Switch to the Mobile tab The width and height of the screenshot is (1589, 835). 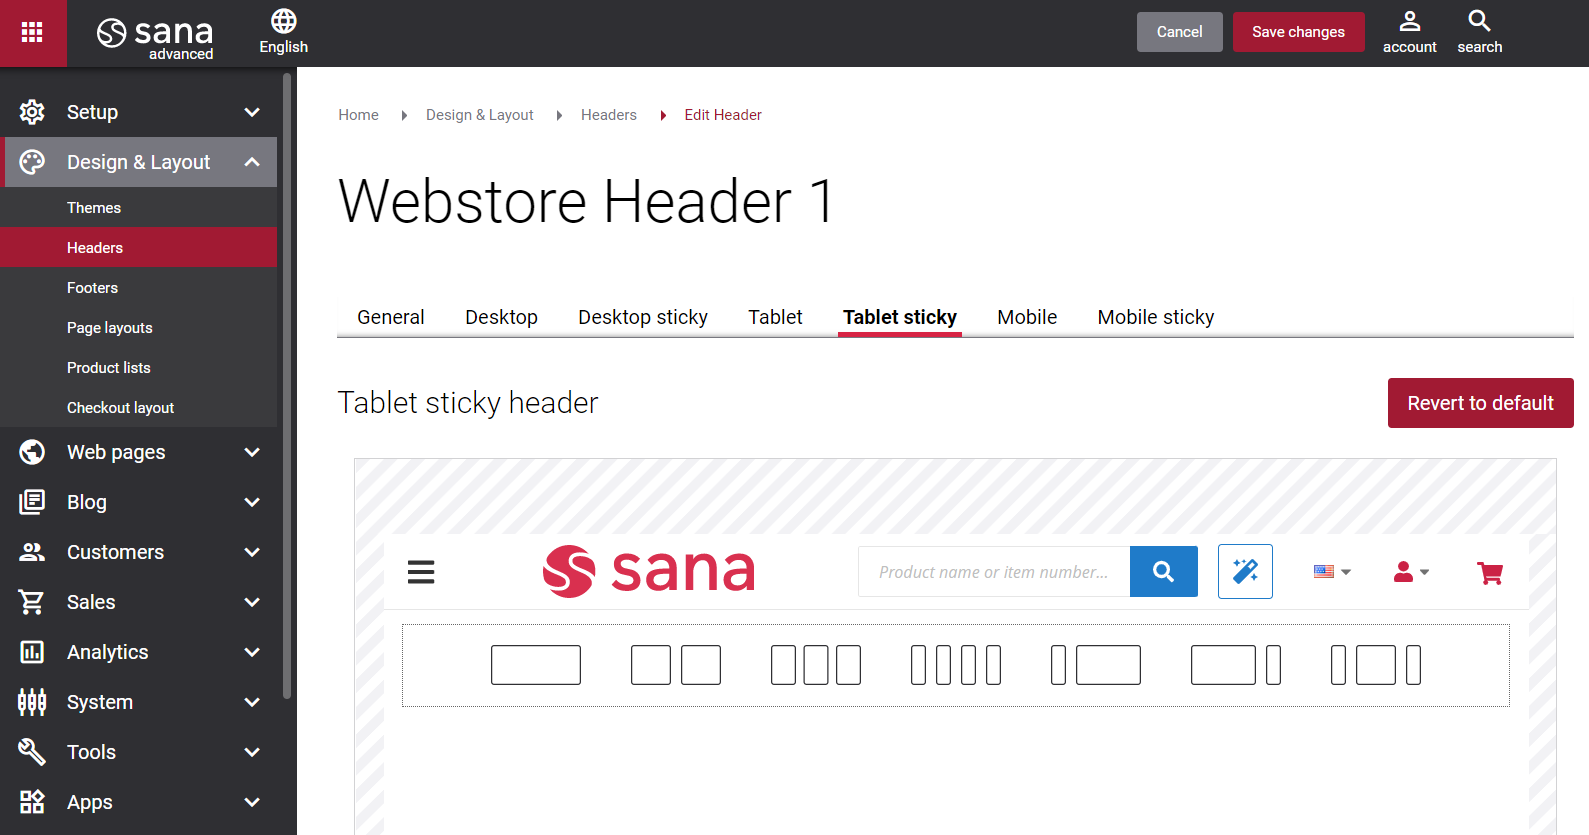(x=1027, y=317)
